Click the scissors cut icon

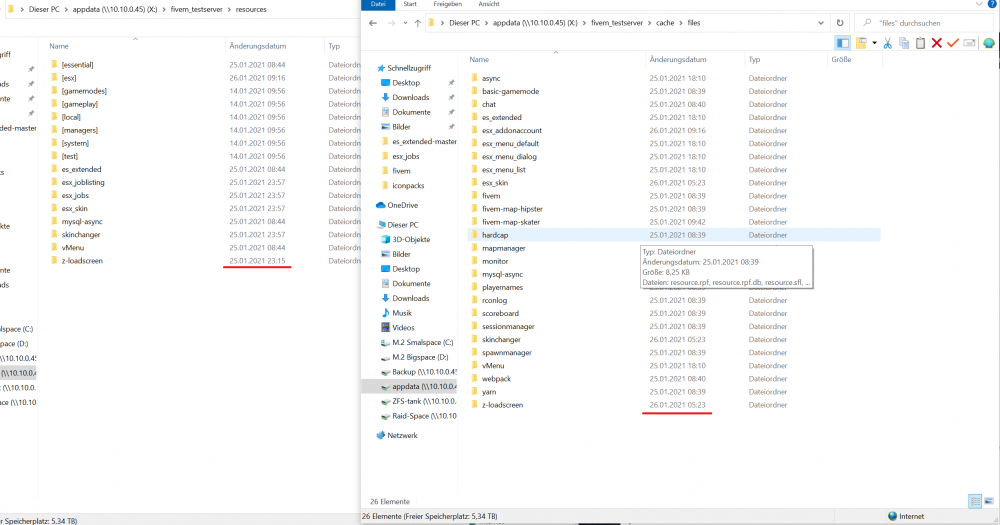click(x=888, y=43)
